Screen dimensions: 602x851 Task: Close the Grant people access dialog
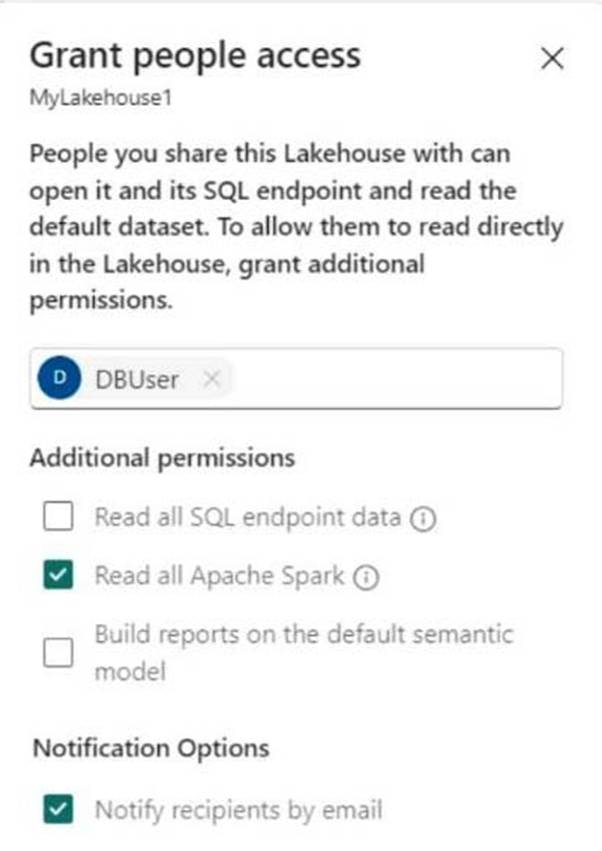coord(552,59)
